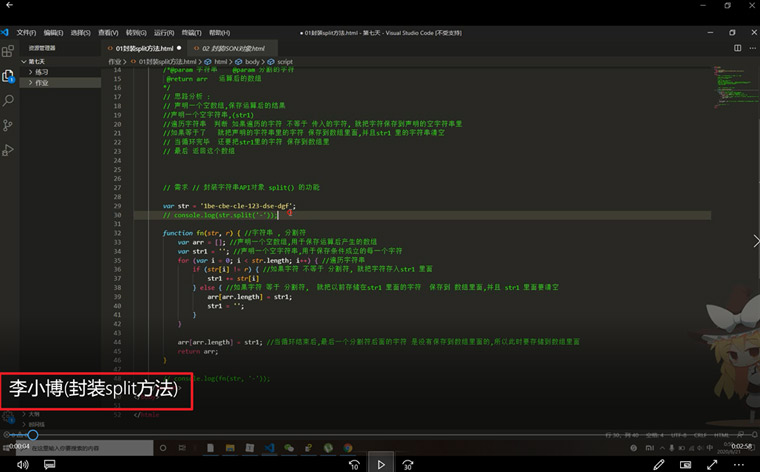Open the Search view in the activity bar
The width and height of the screenshot is (760, 472).
click(x=8, y=100)
